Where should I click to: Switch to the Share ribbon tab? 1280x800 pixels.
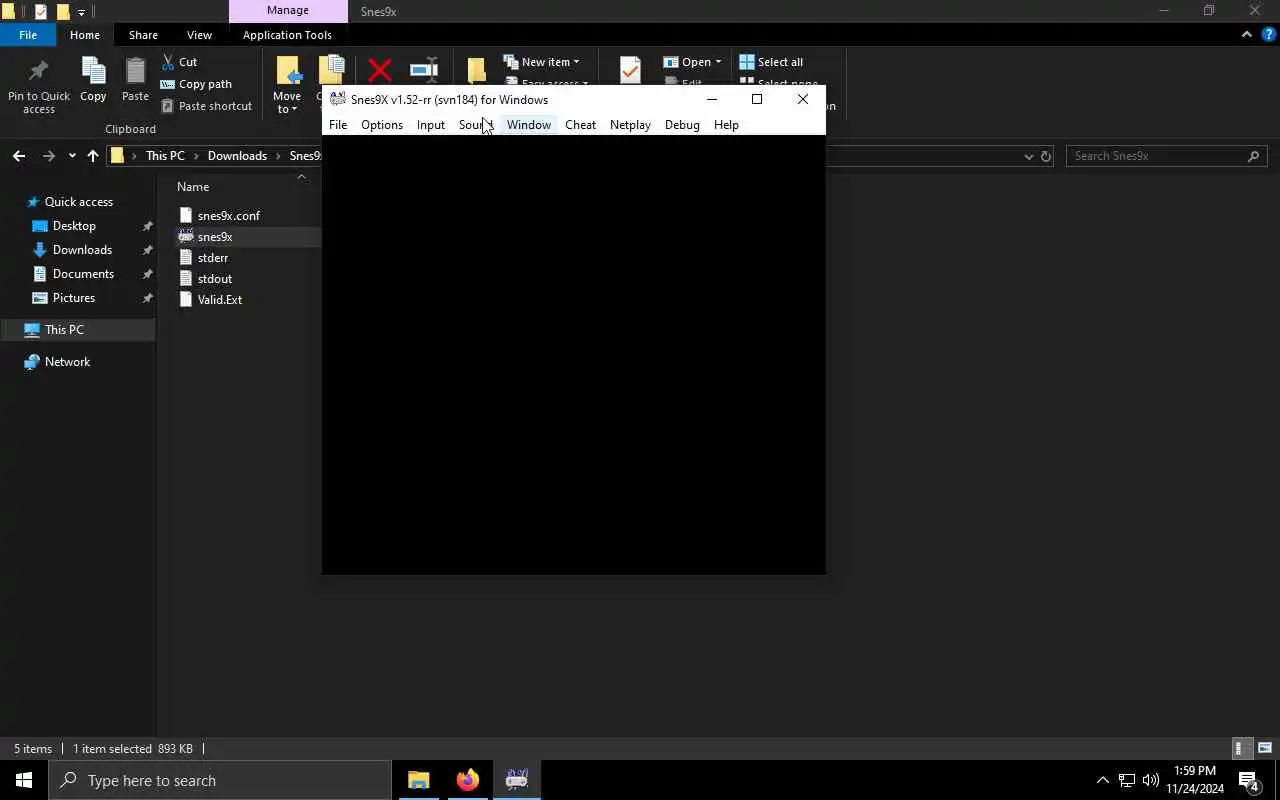click(143, 35)
